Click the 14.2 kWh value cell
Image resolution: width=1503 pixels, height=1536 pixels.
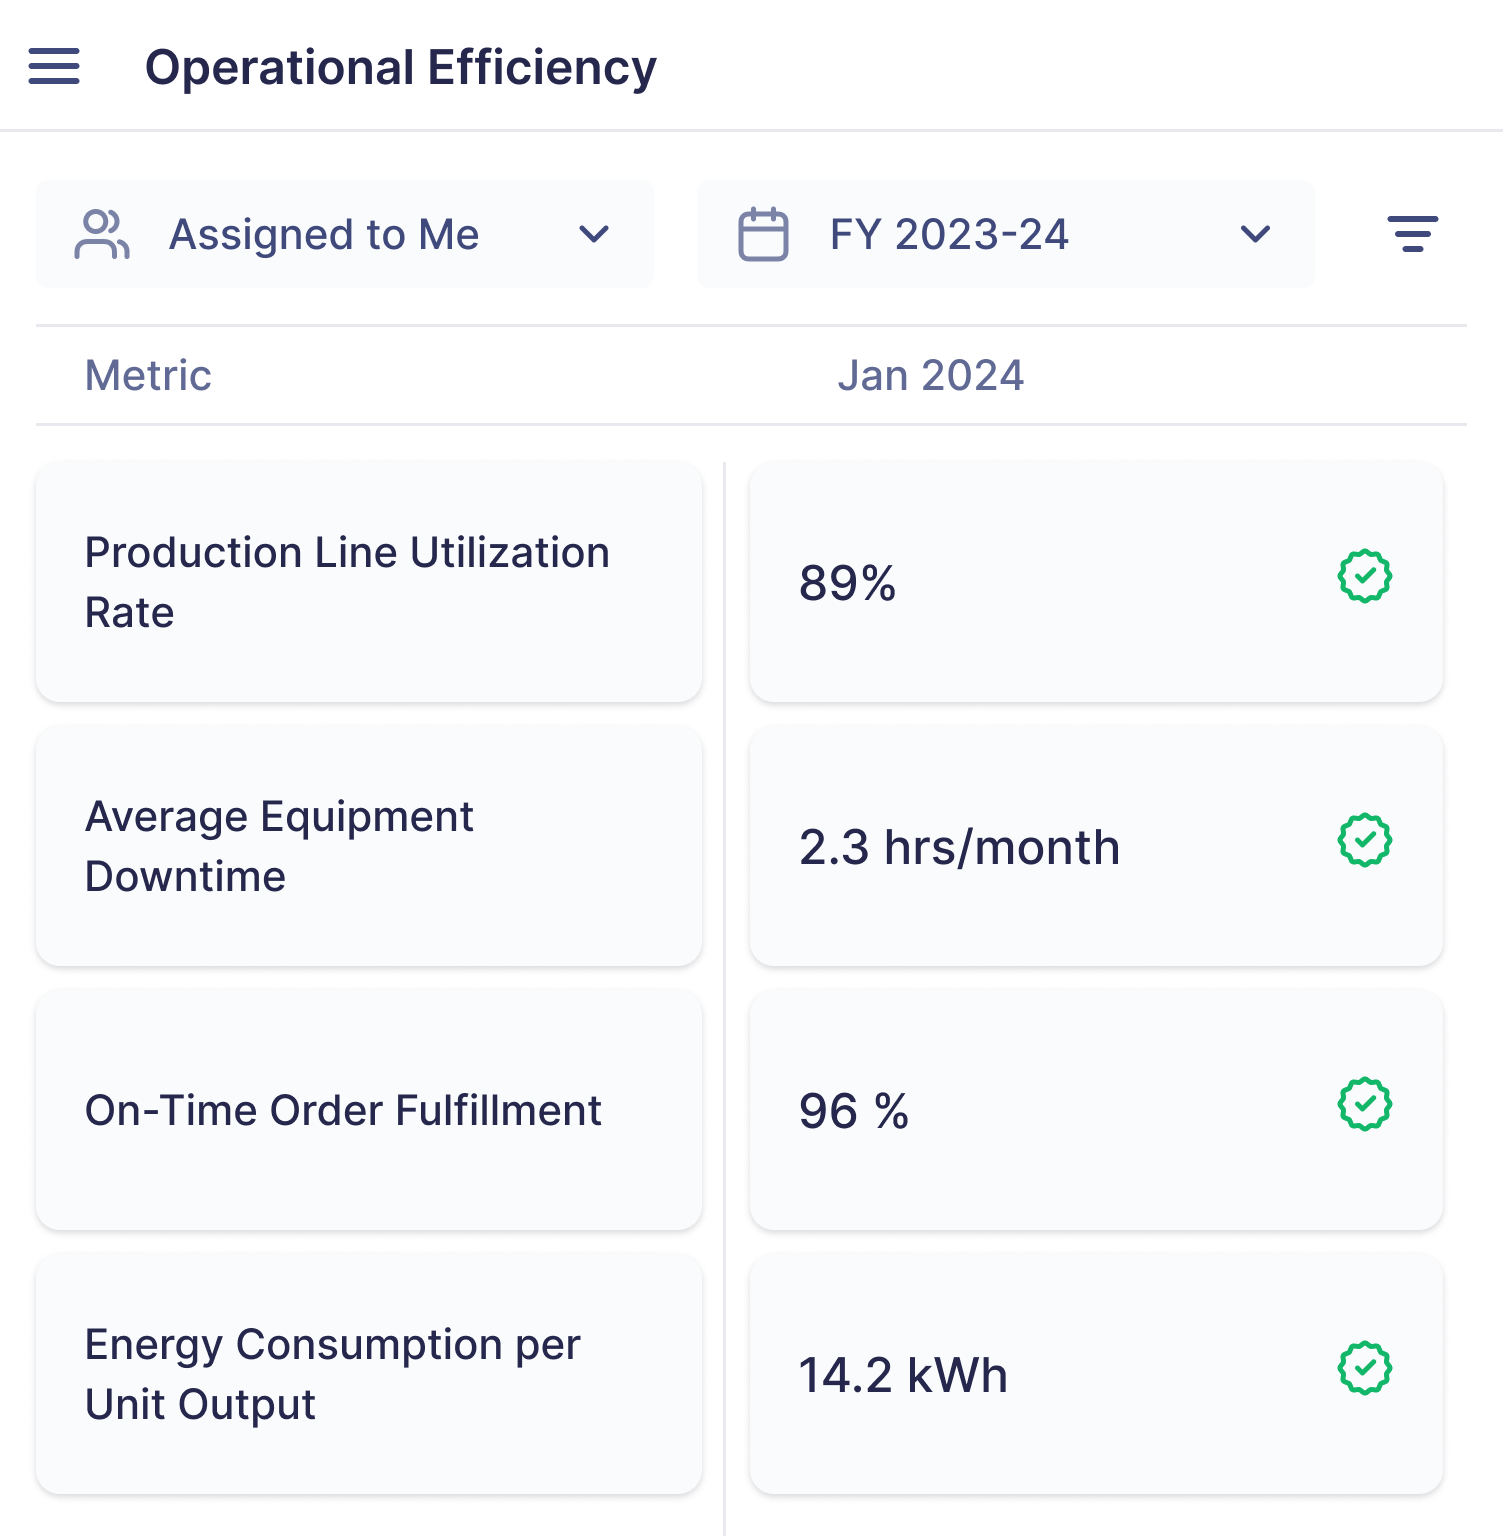[x=1000, y=1375]
